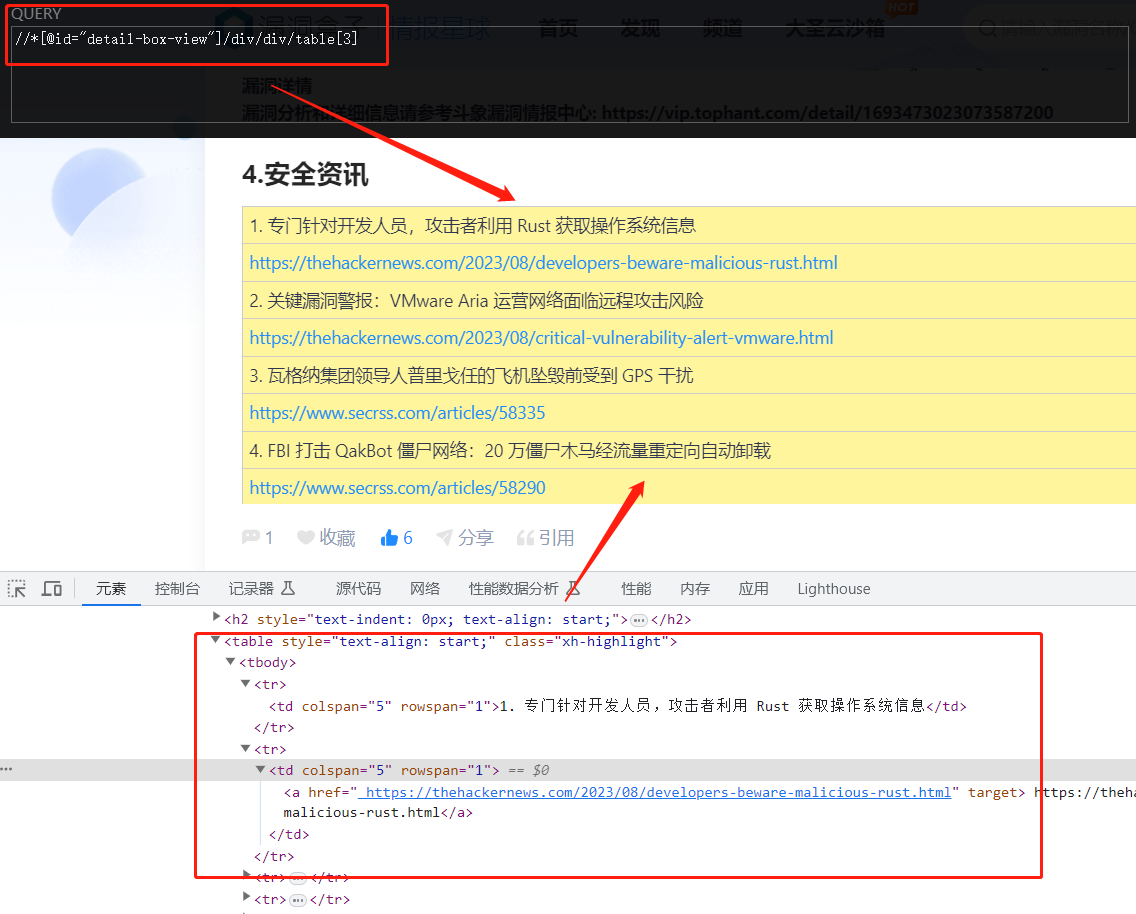Click the paper plane 分享 share icon
Screen dimensions: 1136x914
coord(444,537)
